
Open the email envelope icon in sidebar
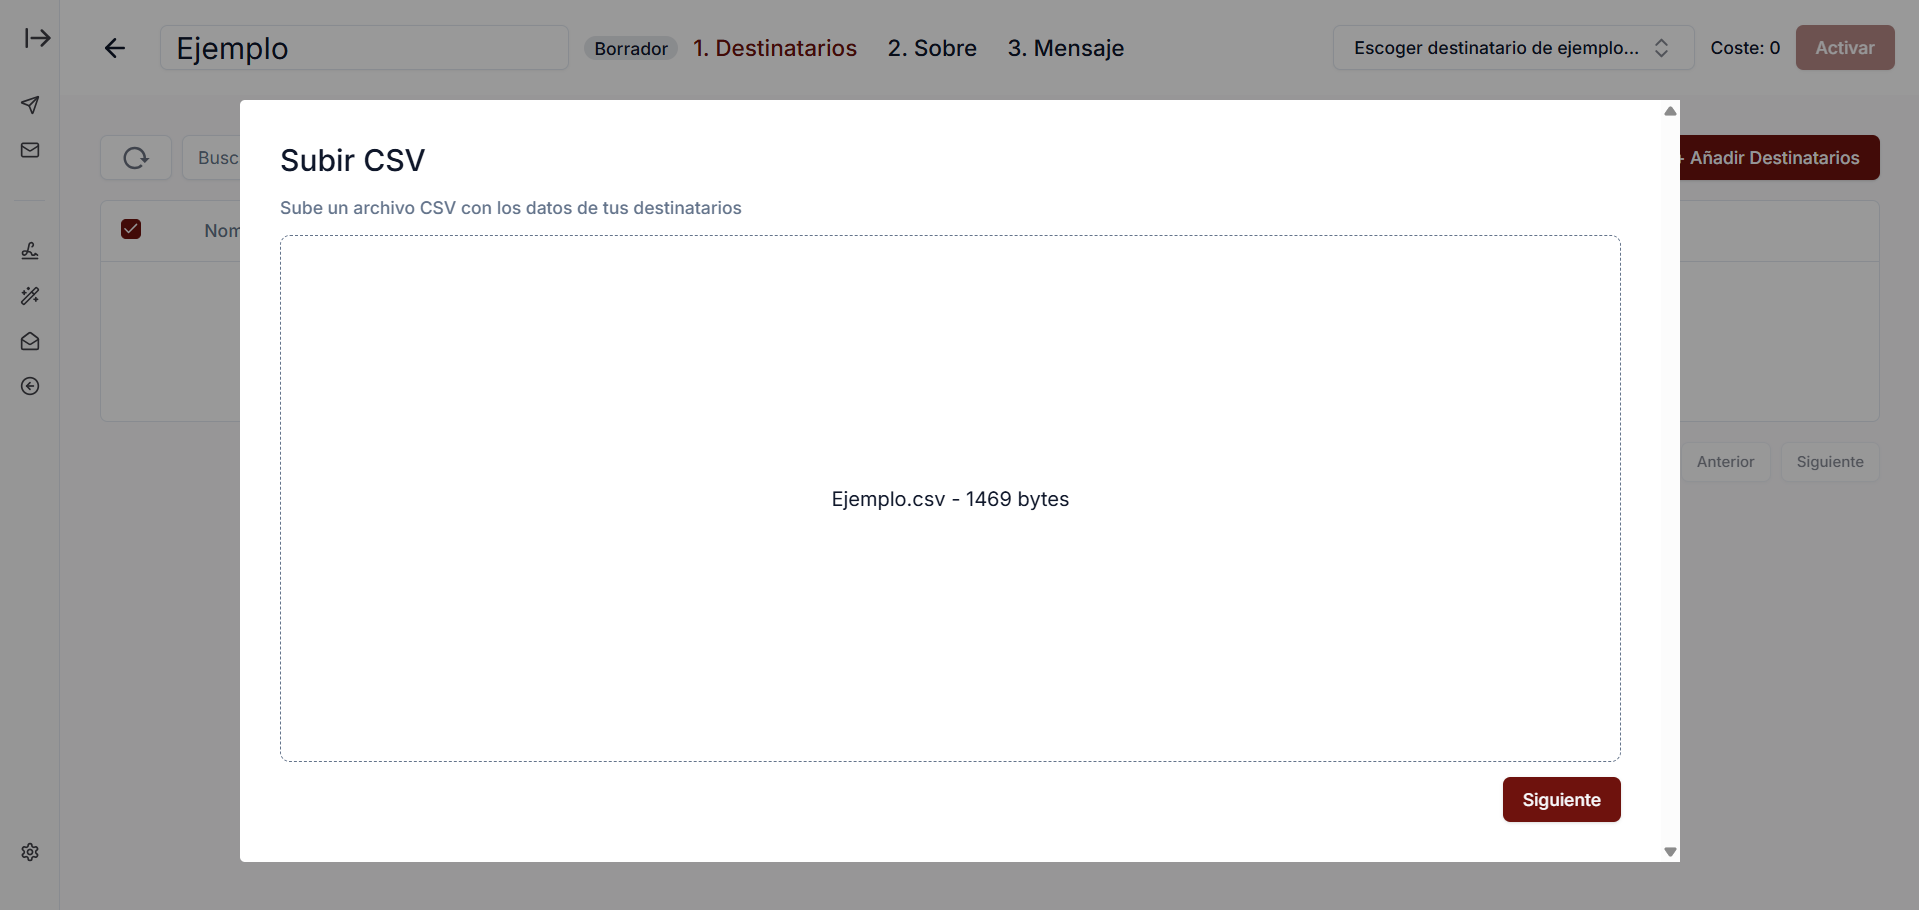click(x=30, y=149)
